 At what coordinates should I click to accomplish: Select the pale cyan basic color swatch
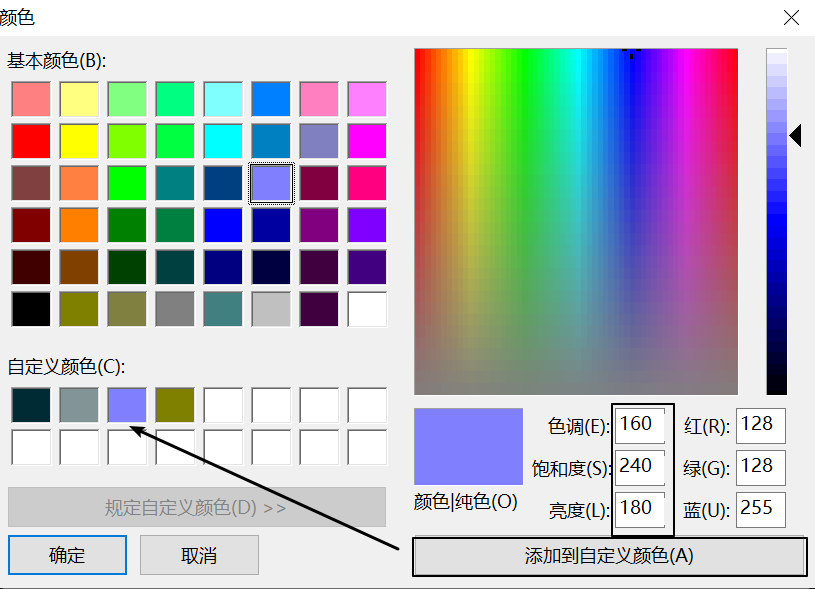point(223,99)
